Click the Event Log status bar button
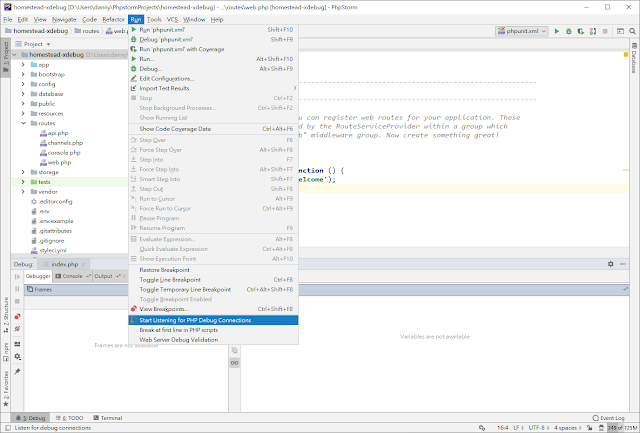640x433 pixels. (608, 418)
